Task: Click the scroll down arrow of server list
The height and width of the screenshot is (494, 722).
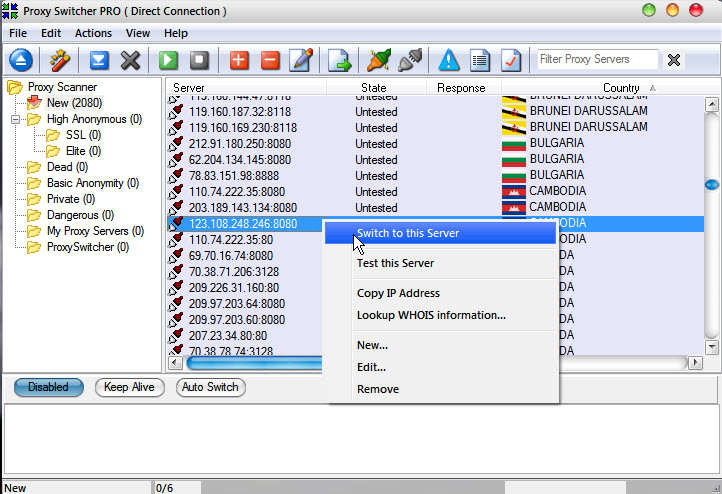Action: click(x=712, y=347)
